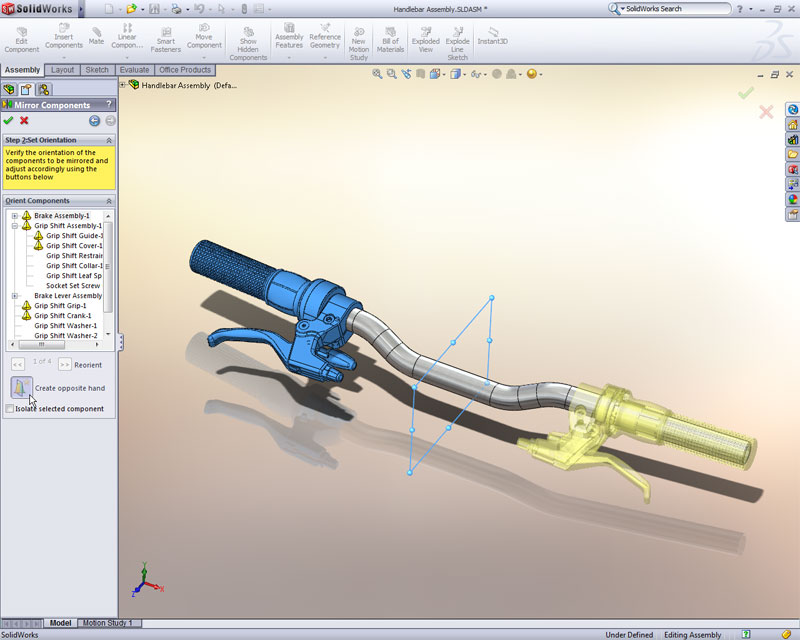Viewport: 800px width, 640px height.
Task: Enable Isolate selected component checkbox
Action: 10,409
